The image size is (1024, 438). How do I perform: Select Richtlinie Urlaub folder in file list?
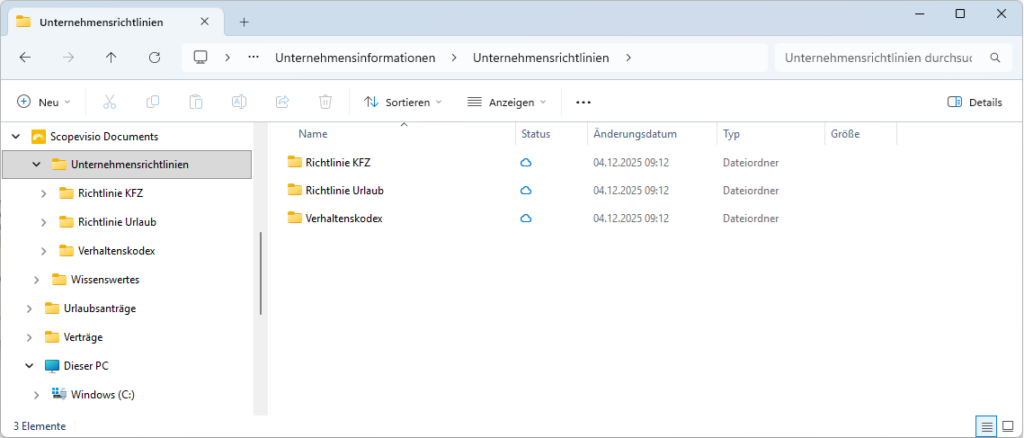tap(344, 191)
